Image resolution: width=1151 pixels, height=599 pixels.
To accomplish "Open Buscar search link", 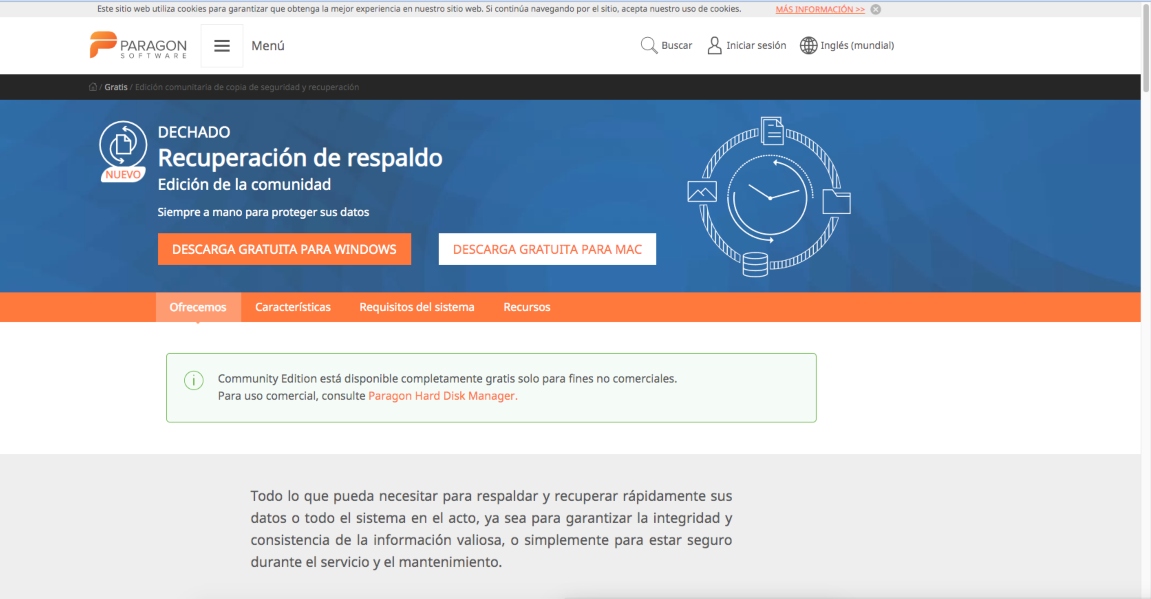I will [676, 46].
